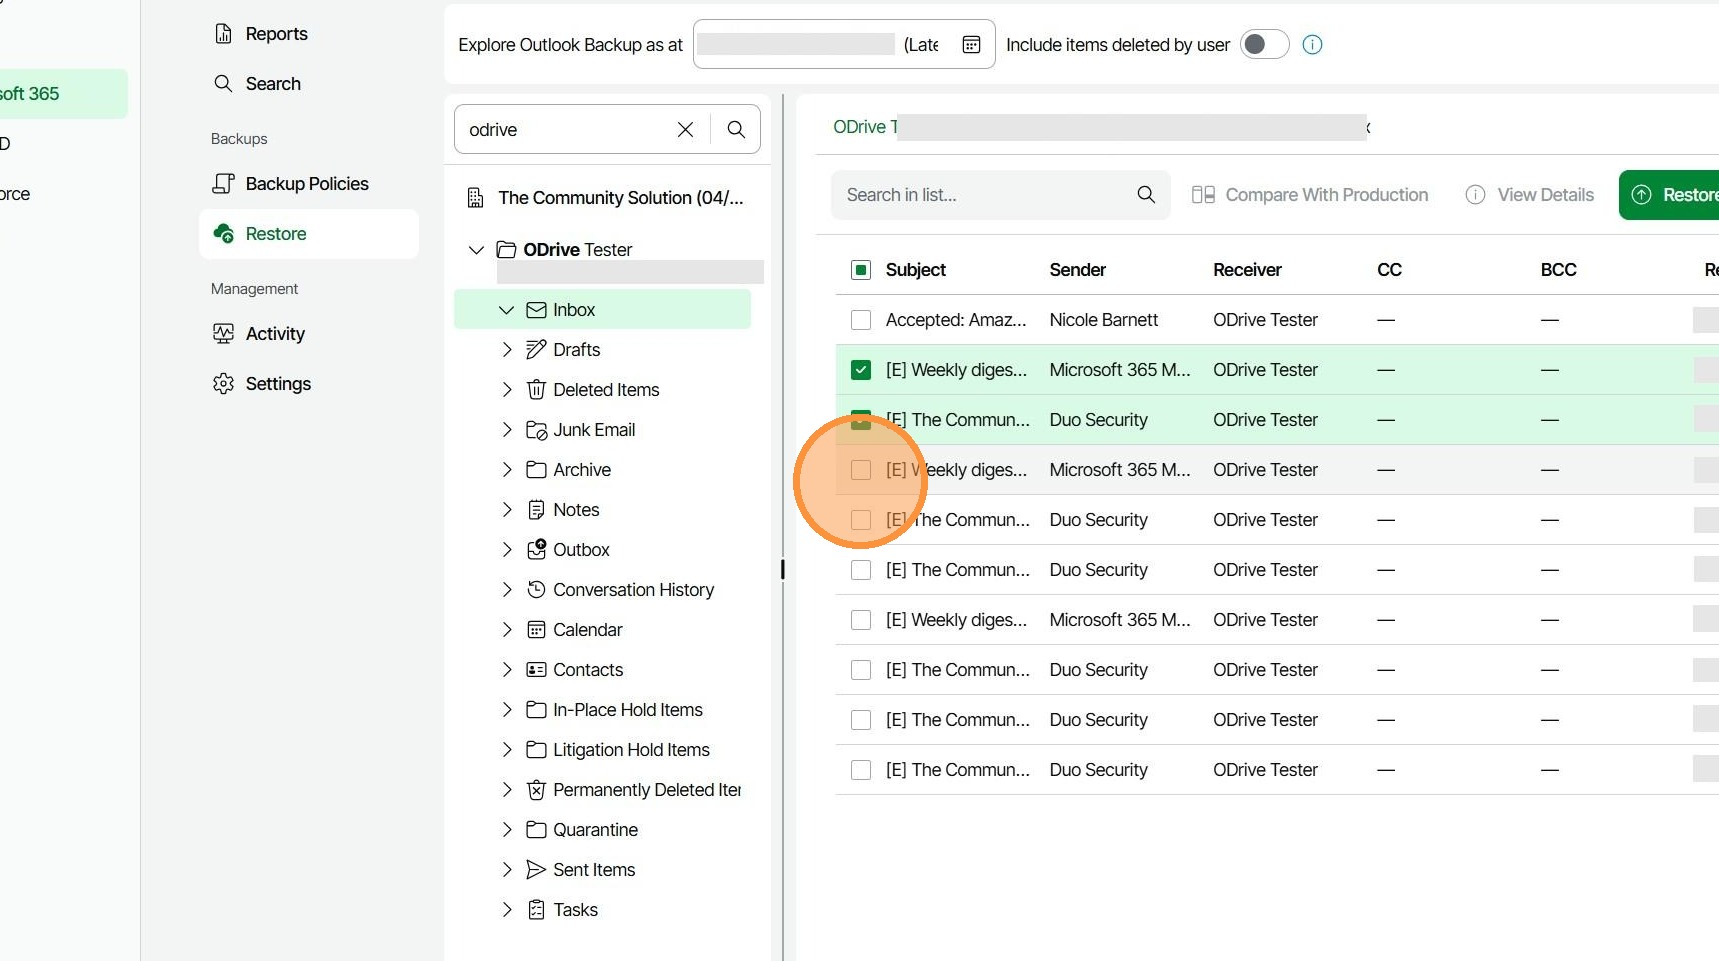Click the magnifier icon in Search in list
This screenshot has height=961, width=1719.
tap(1146, 195)
